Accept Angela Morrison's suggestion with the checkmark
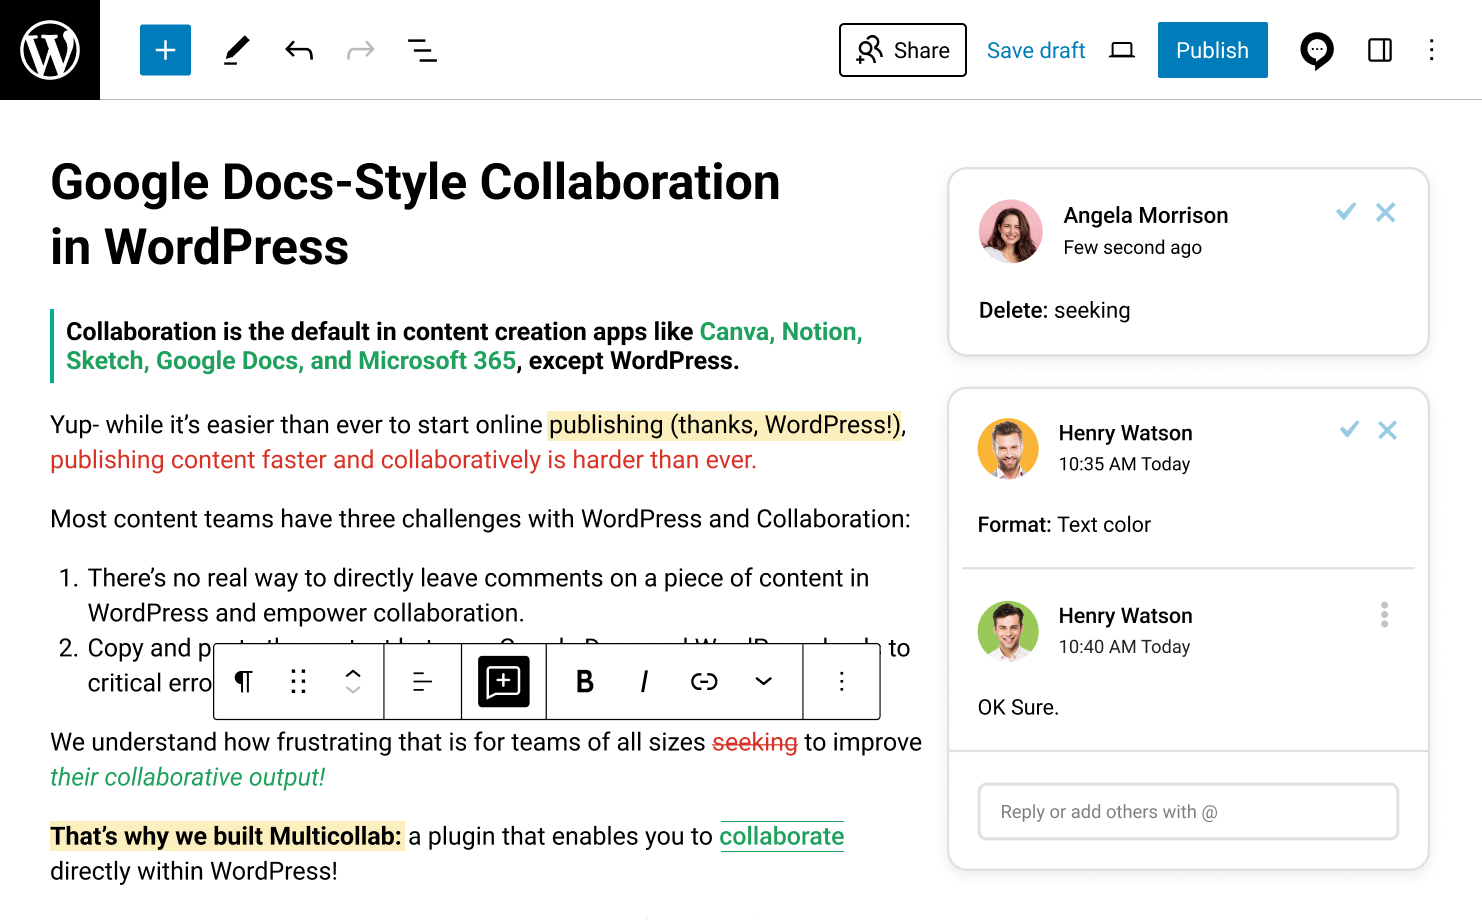This screenshot has width=1482, height=920. (x=1346, y=211)
